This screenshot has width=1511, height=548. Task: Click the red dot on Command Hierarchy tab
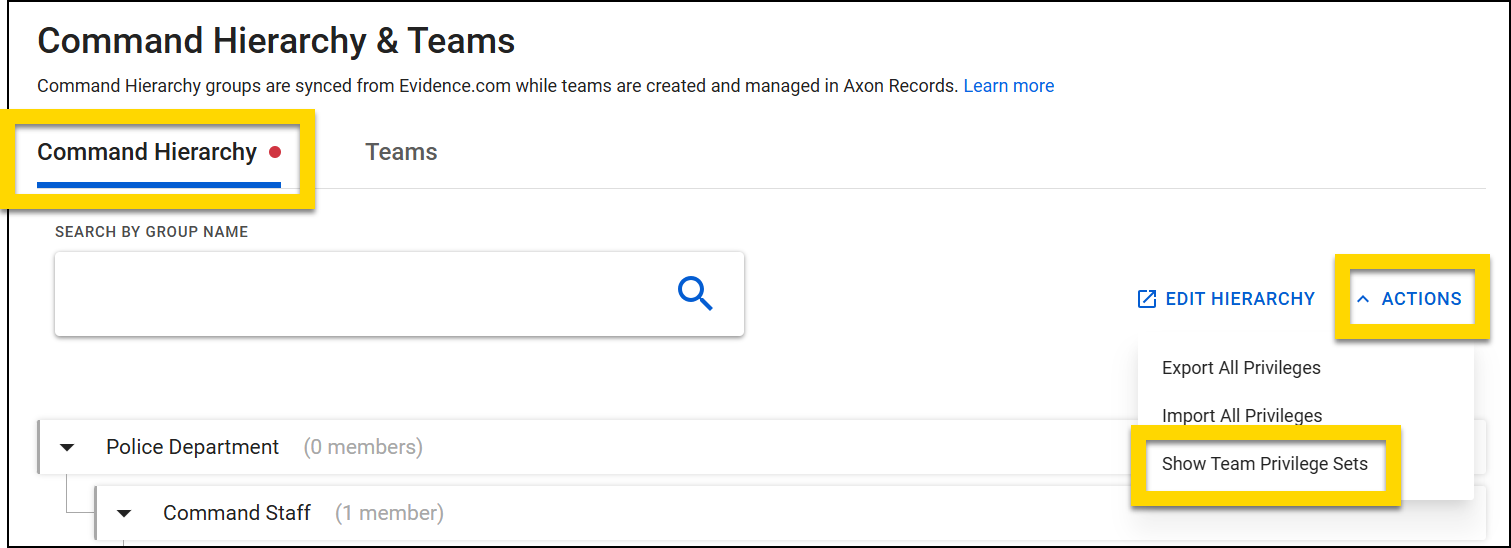[x=275, y=152]
